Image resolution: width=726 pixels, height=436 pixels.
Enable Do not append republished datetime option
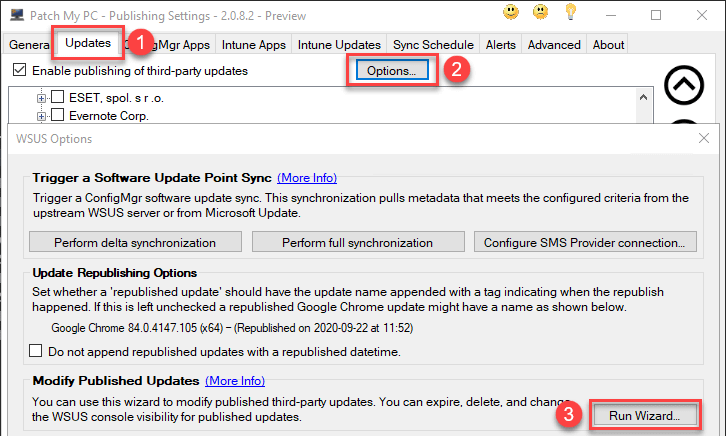tap(36, 350)
